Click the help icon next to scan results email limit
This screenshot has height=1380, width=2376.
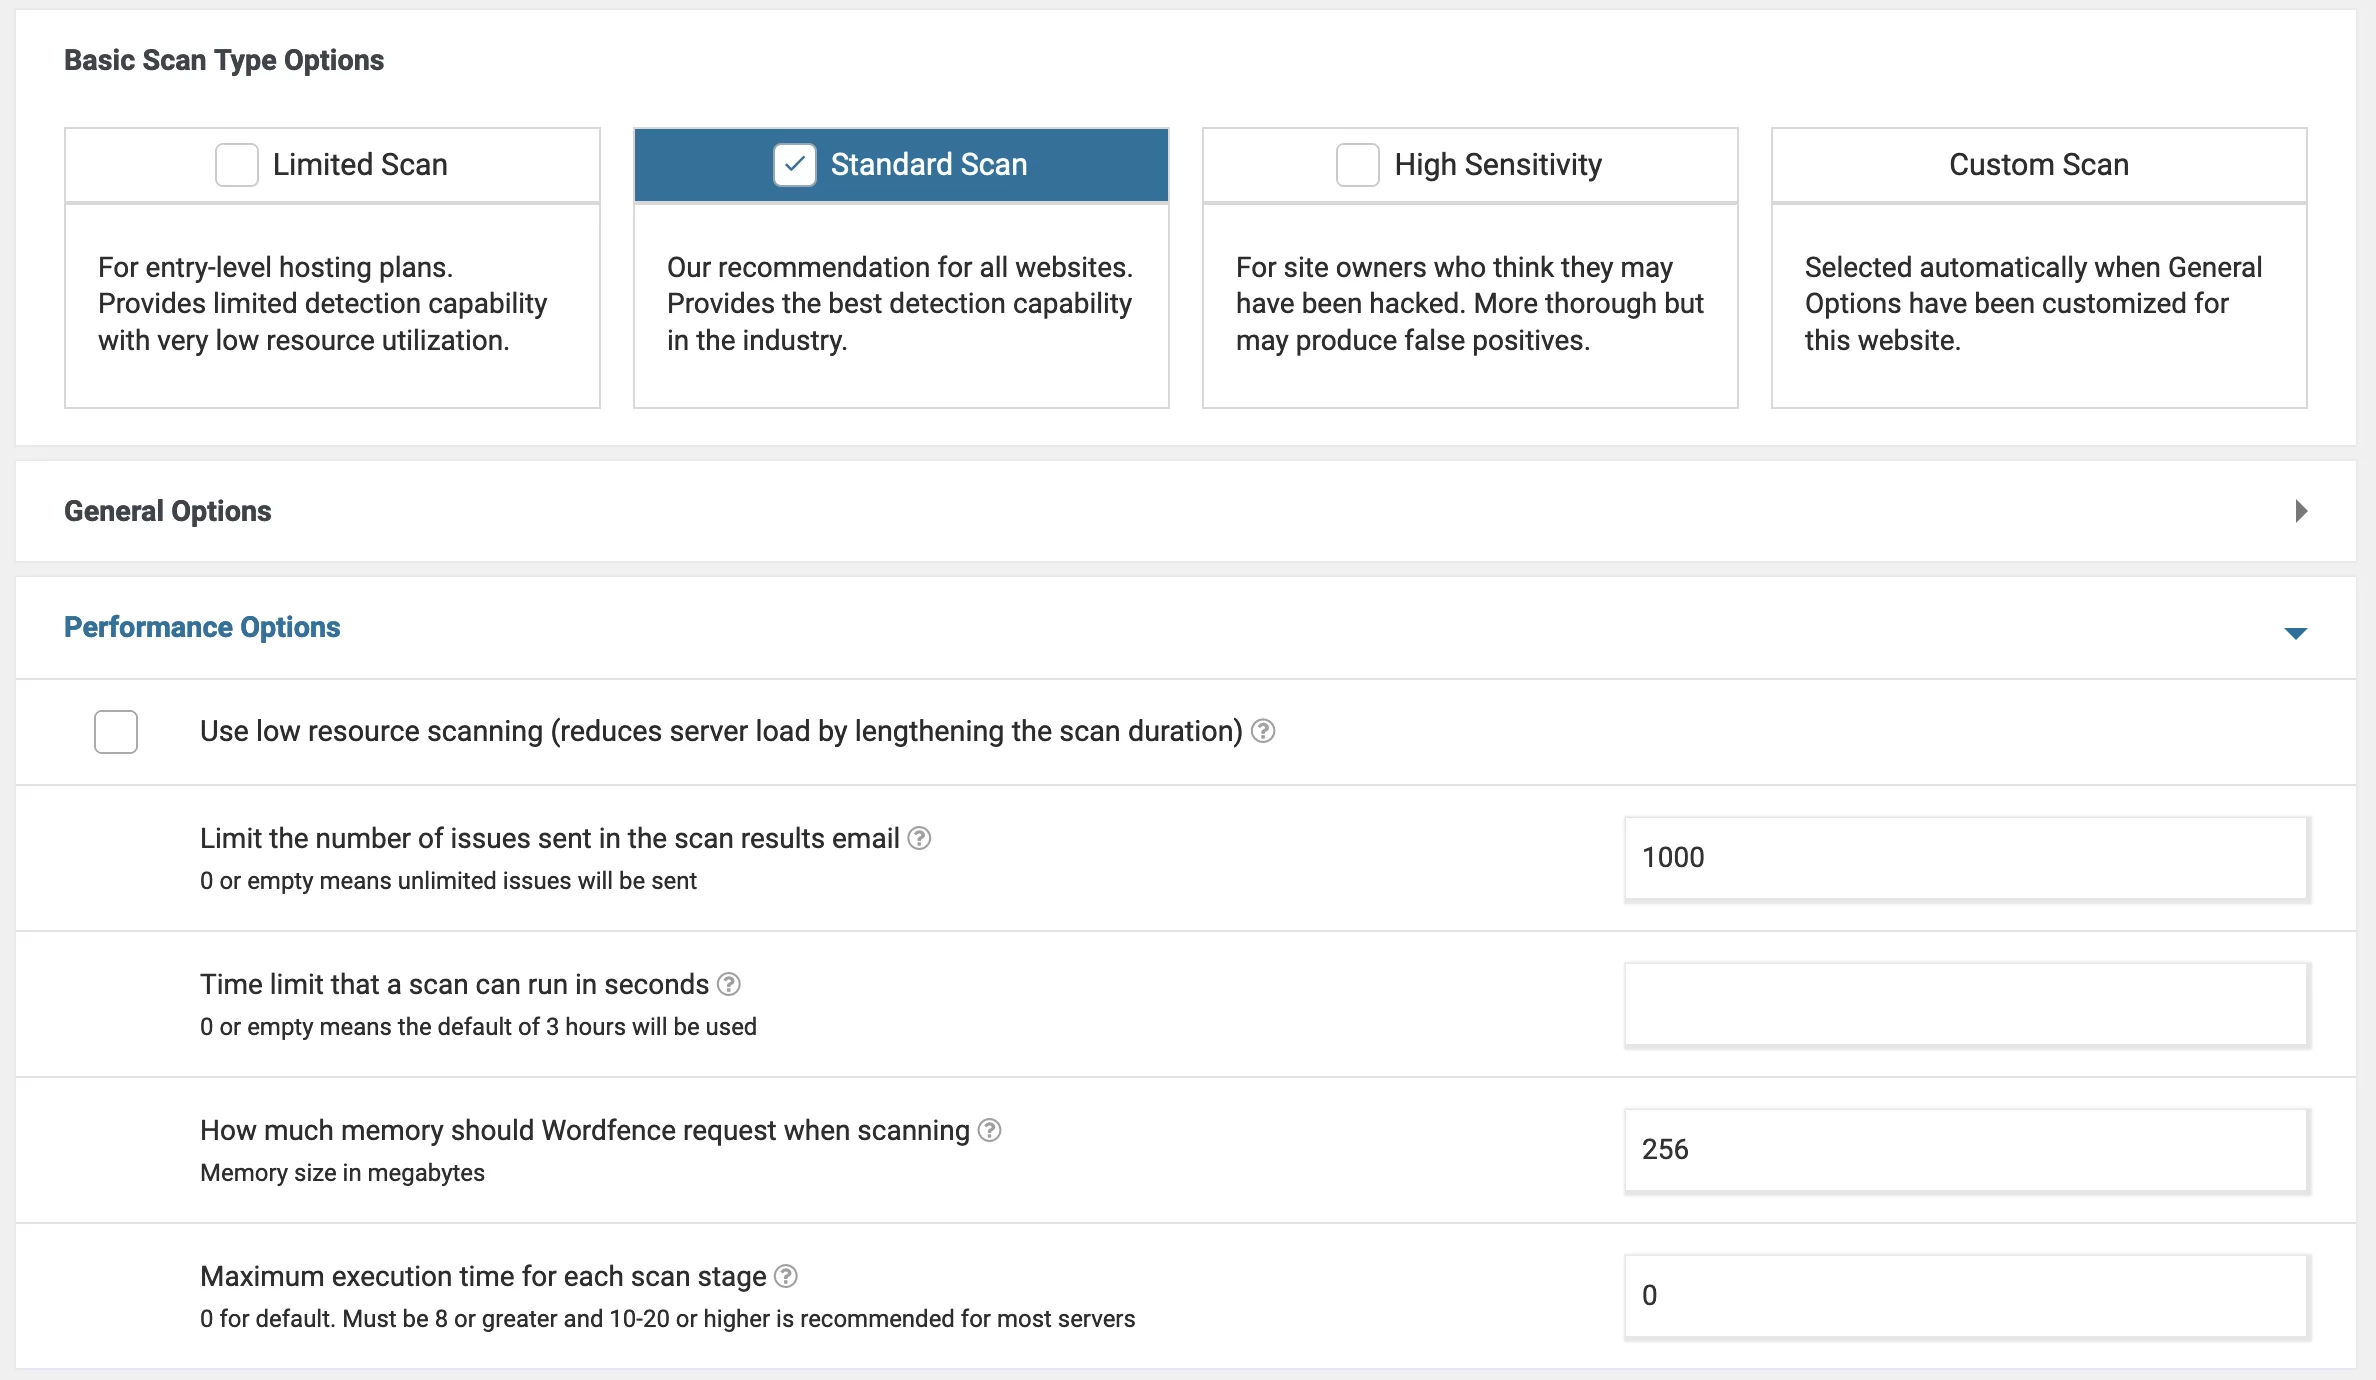pyautogui.click(x=921, y=838)
